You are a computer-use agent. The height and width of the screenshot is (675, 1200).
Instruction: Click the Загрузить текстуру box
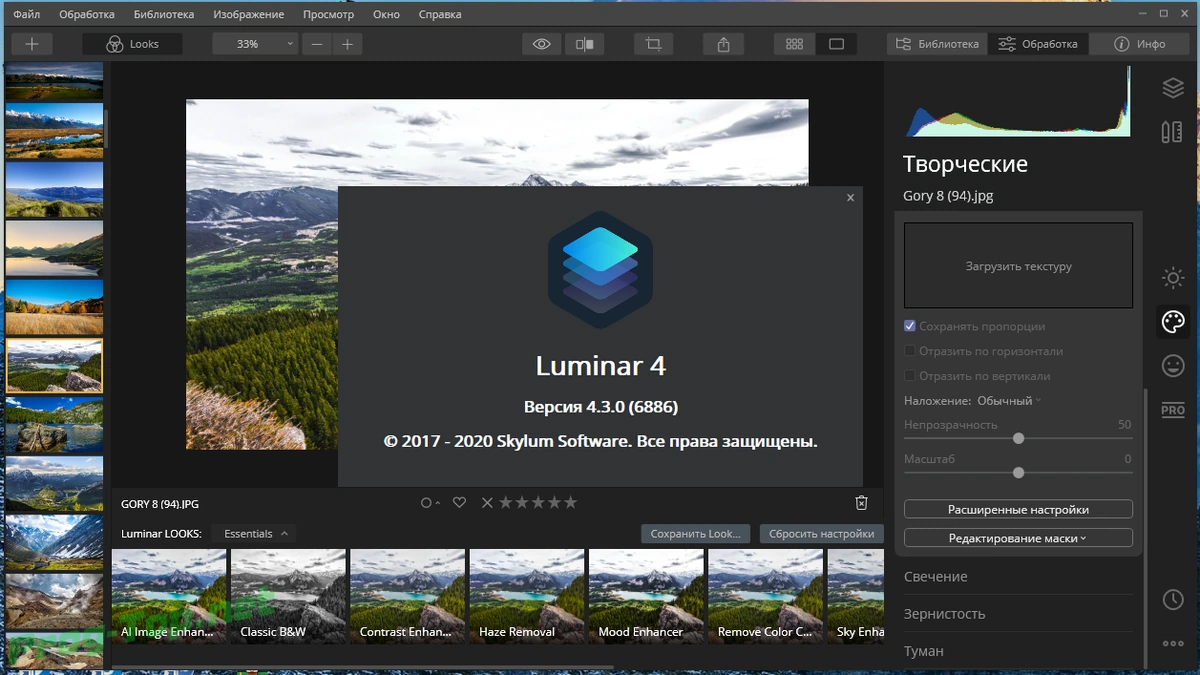point(1018,265)
